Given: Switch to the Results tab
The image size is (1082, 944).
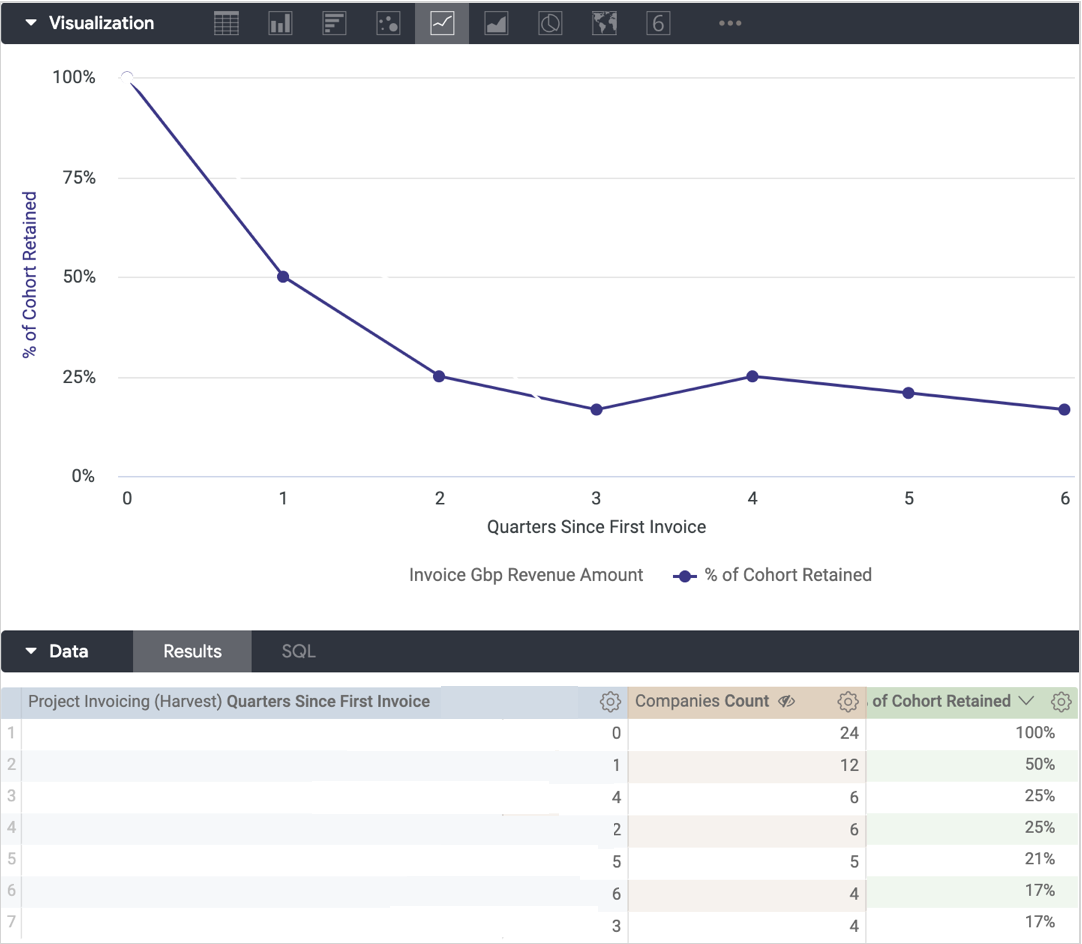Looking at the screenshot, I should coord(192,652).
